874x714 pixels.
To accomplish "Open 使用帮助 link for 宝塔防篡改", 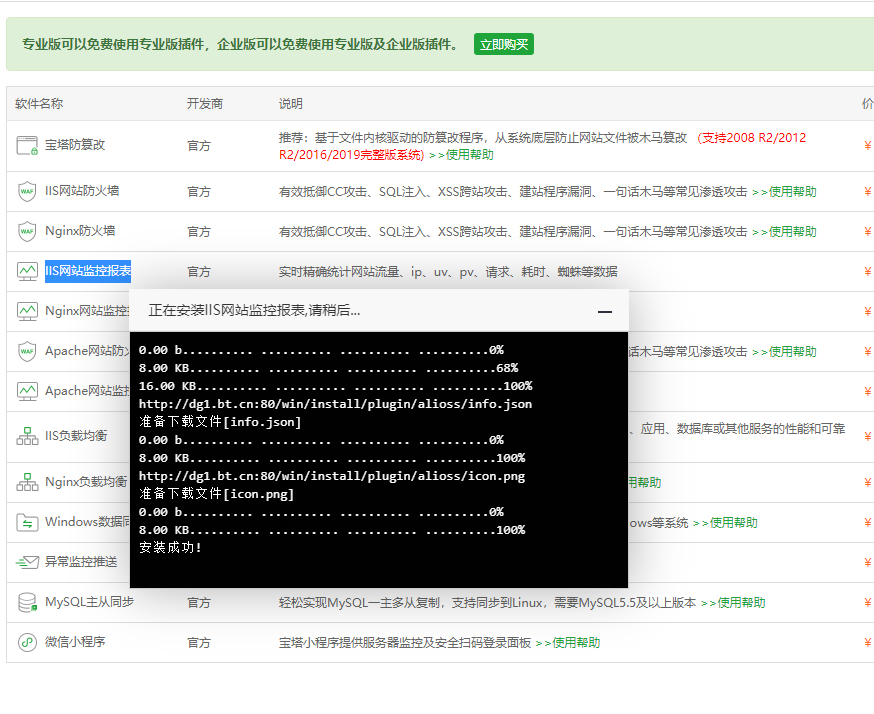I will point(462,154).
